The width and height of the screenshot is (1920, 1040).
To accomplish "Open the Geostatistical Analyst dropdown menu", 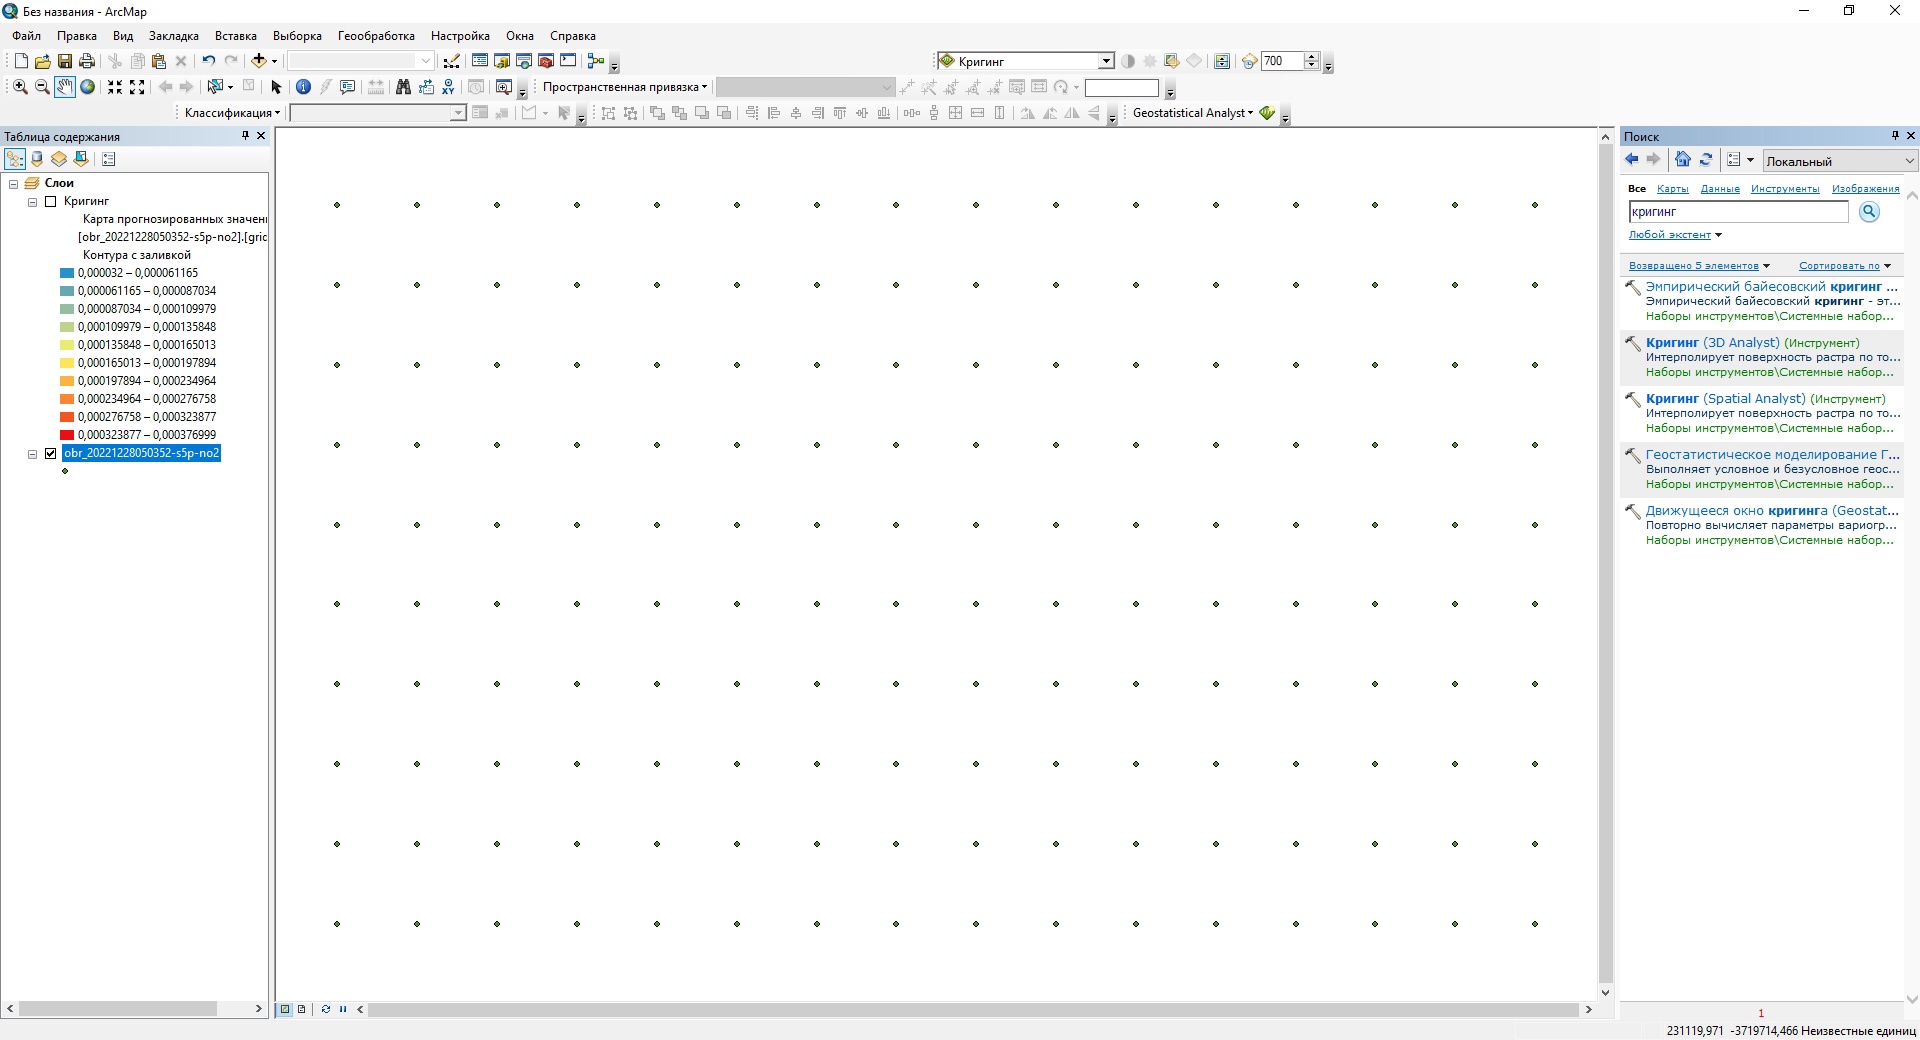I will coord(1192,113).
